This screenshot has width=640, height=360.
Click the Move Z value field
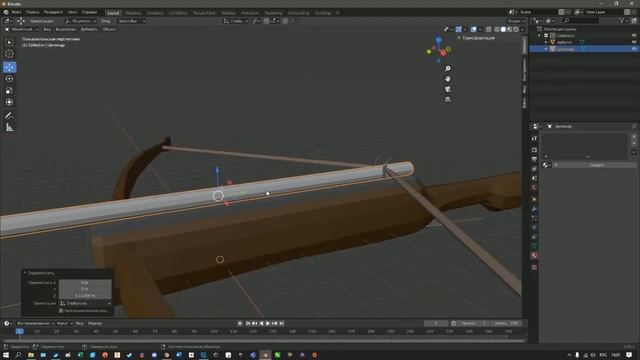(85, 296)
